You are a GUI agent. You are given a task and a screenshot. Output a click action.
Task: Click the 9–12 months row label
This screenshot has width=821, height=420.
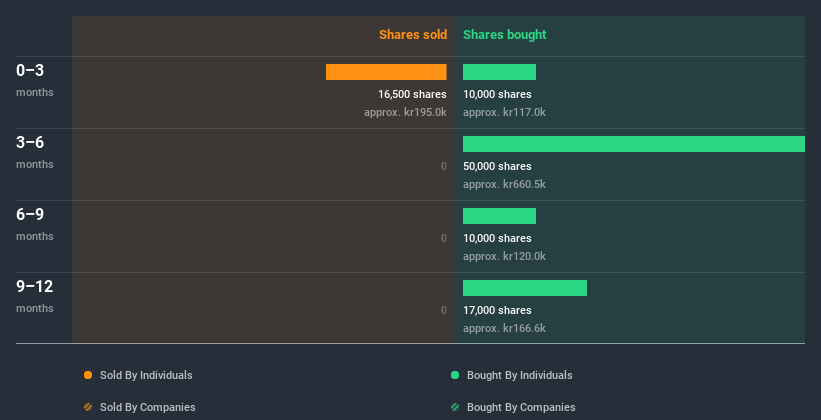35,296
